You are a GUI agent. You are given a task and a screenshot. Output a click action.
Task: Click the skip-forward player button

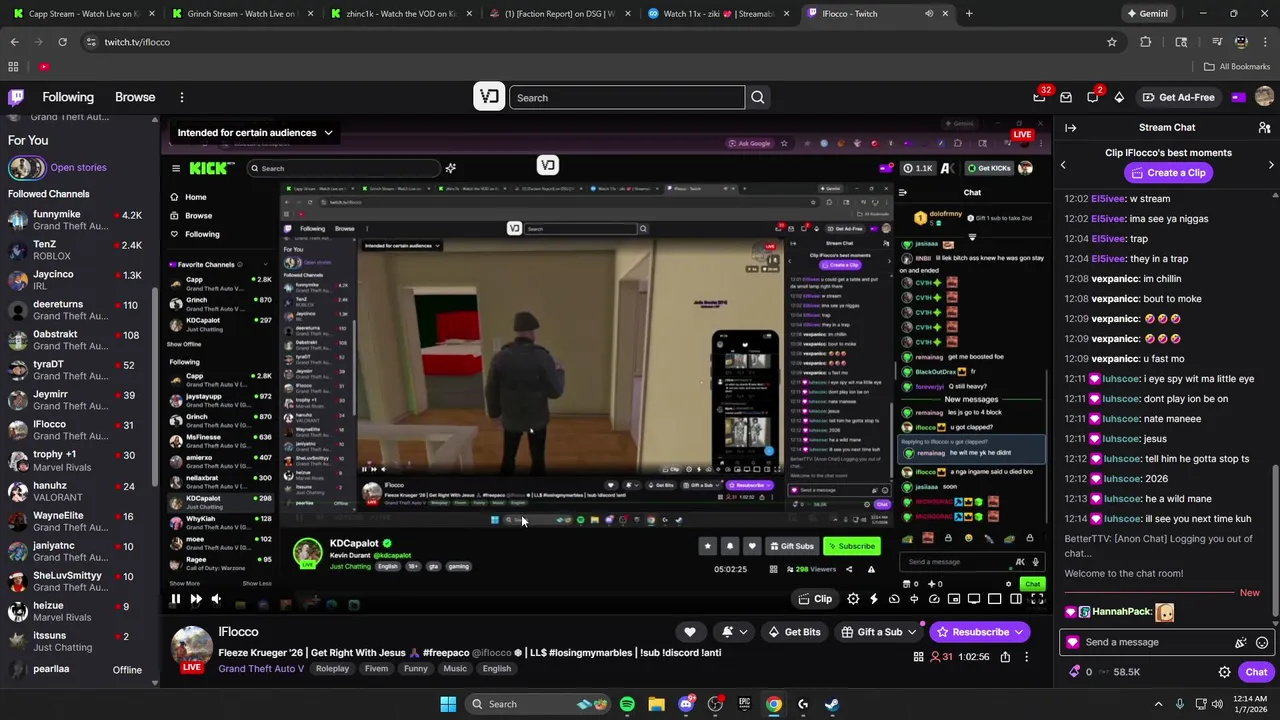pos(196,599)
